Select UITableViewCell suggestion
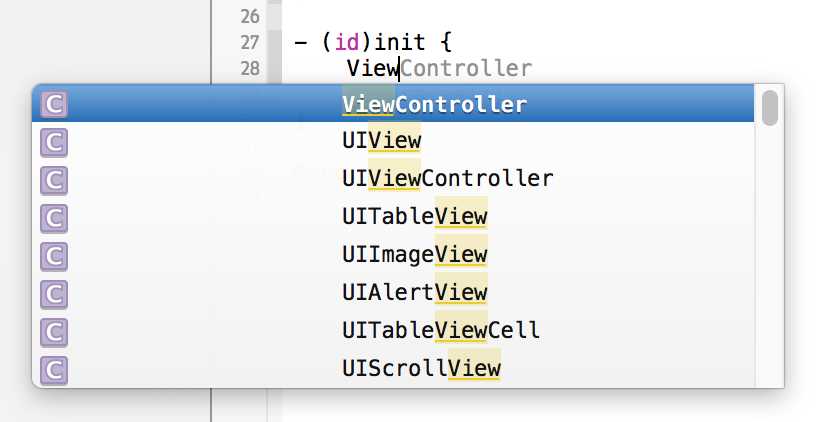The width and height of the screenshot is (816, 422). [x=393, y=331]
